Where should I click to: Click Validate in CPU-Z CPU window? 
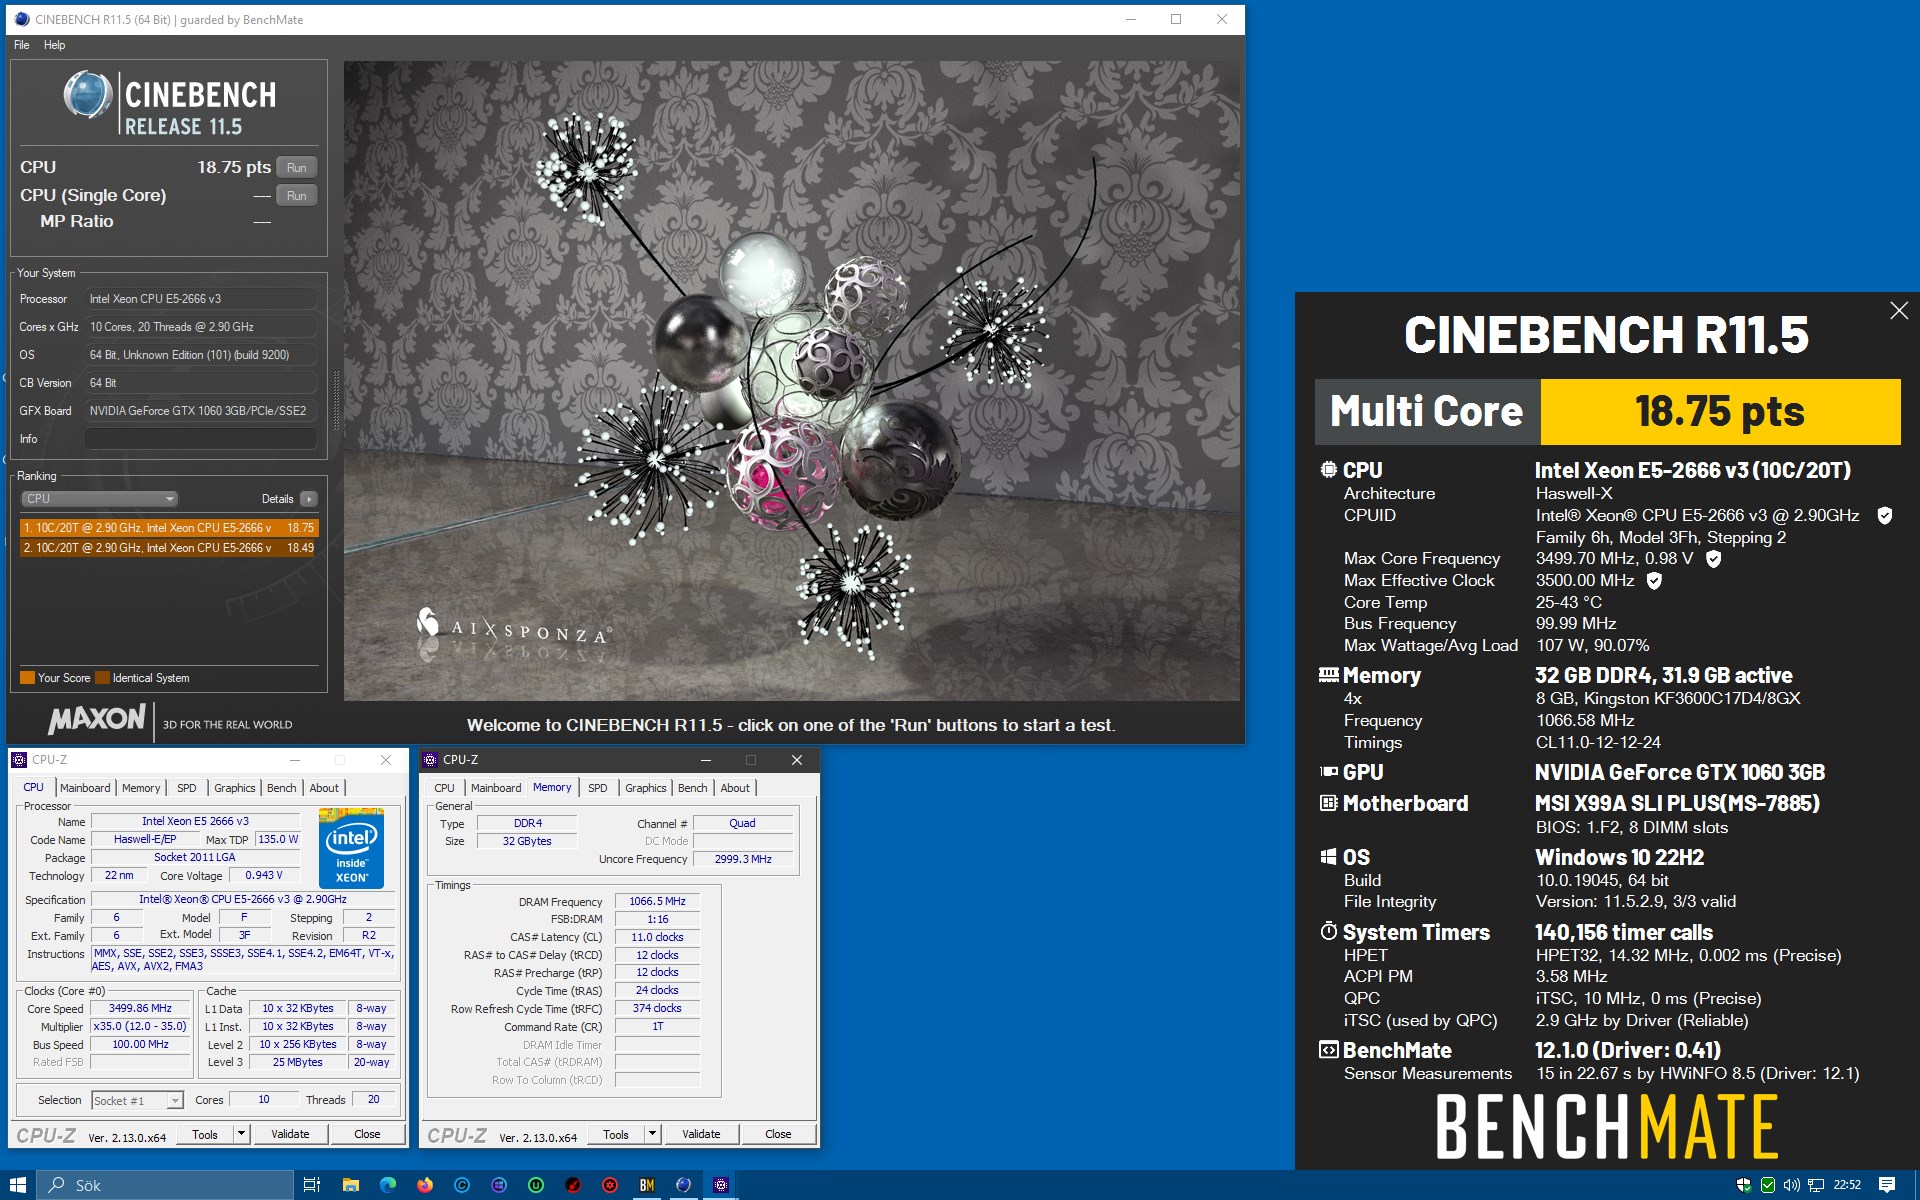tap(290, 1134)
